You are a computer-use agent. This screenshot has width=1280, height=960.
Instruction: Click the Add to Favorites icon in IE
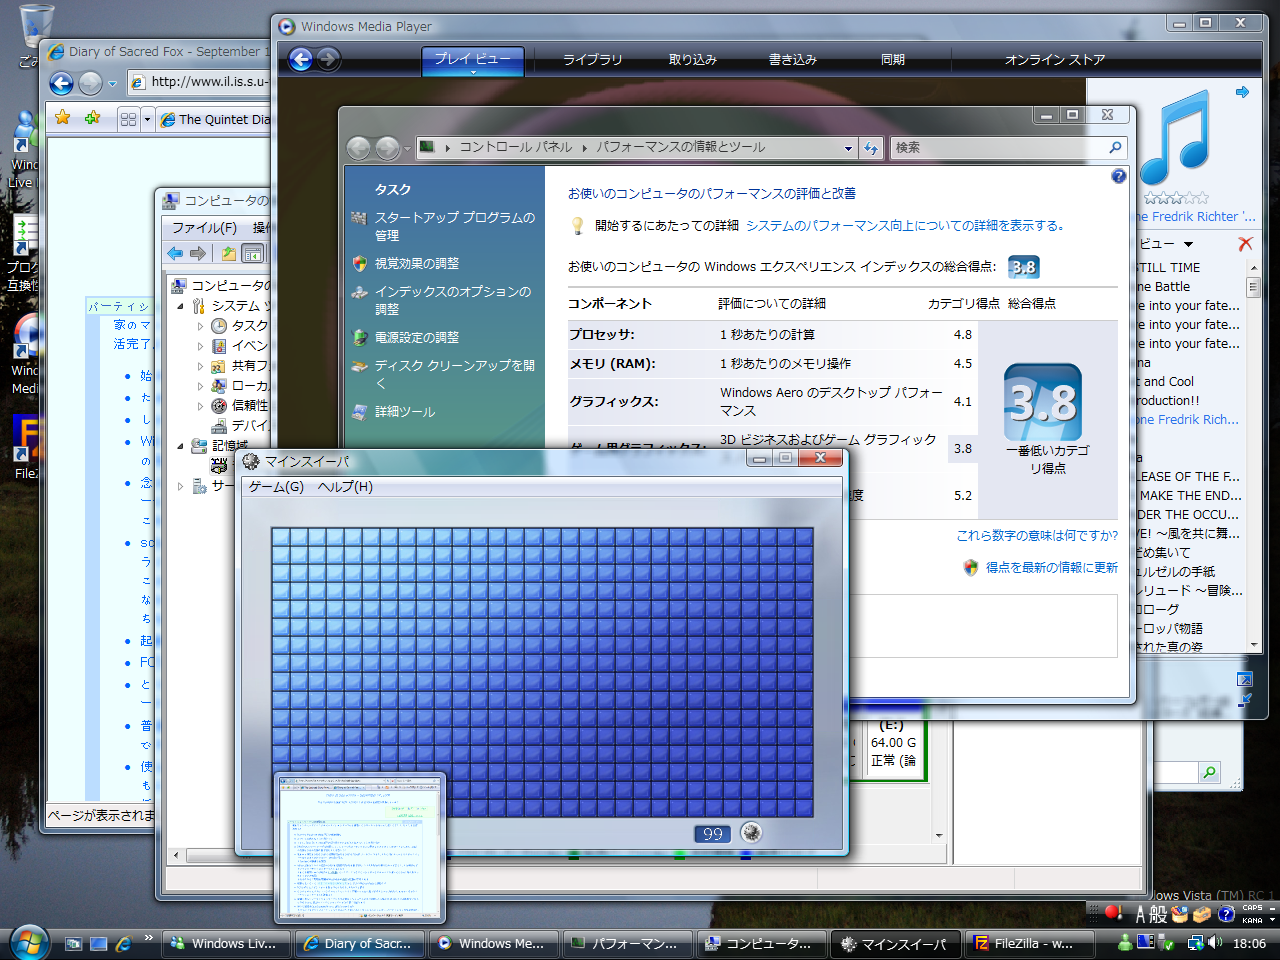tap(92, 118)
